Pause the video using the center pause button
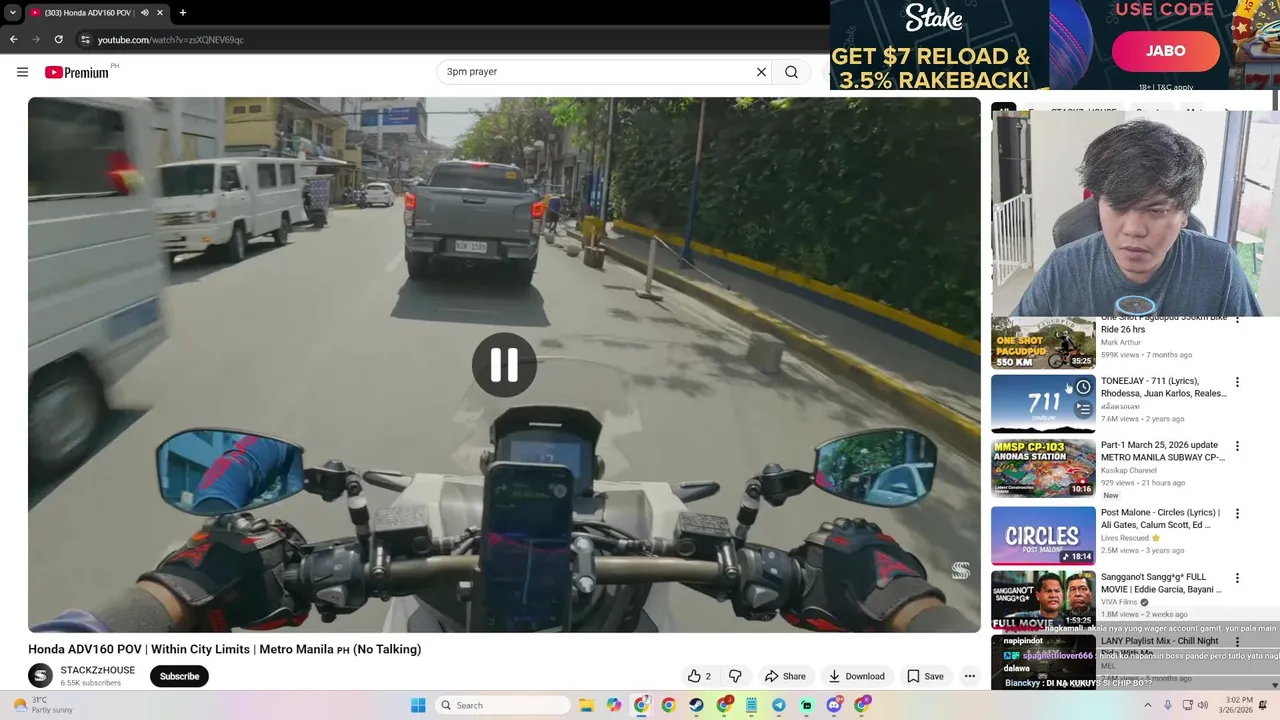Image resolution: width=1280 pixels, height=720 pixels. click(504, 365)
